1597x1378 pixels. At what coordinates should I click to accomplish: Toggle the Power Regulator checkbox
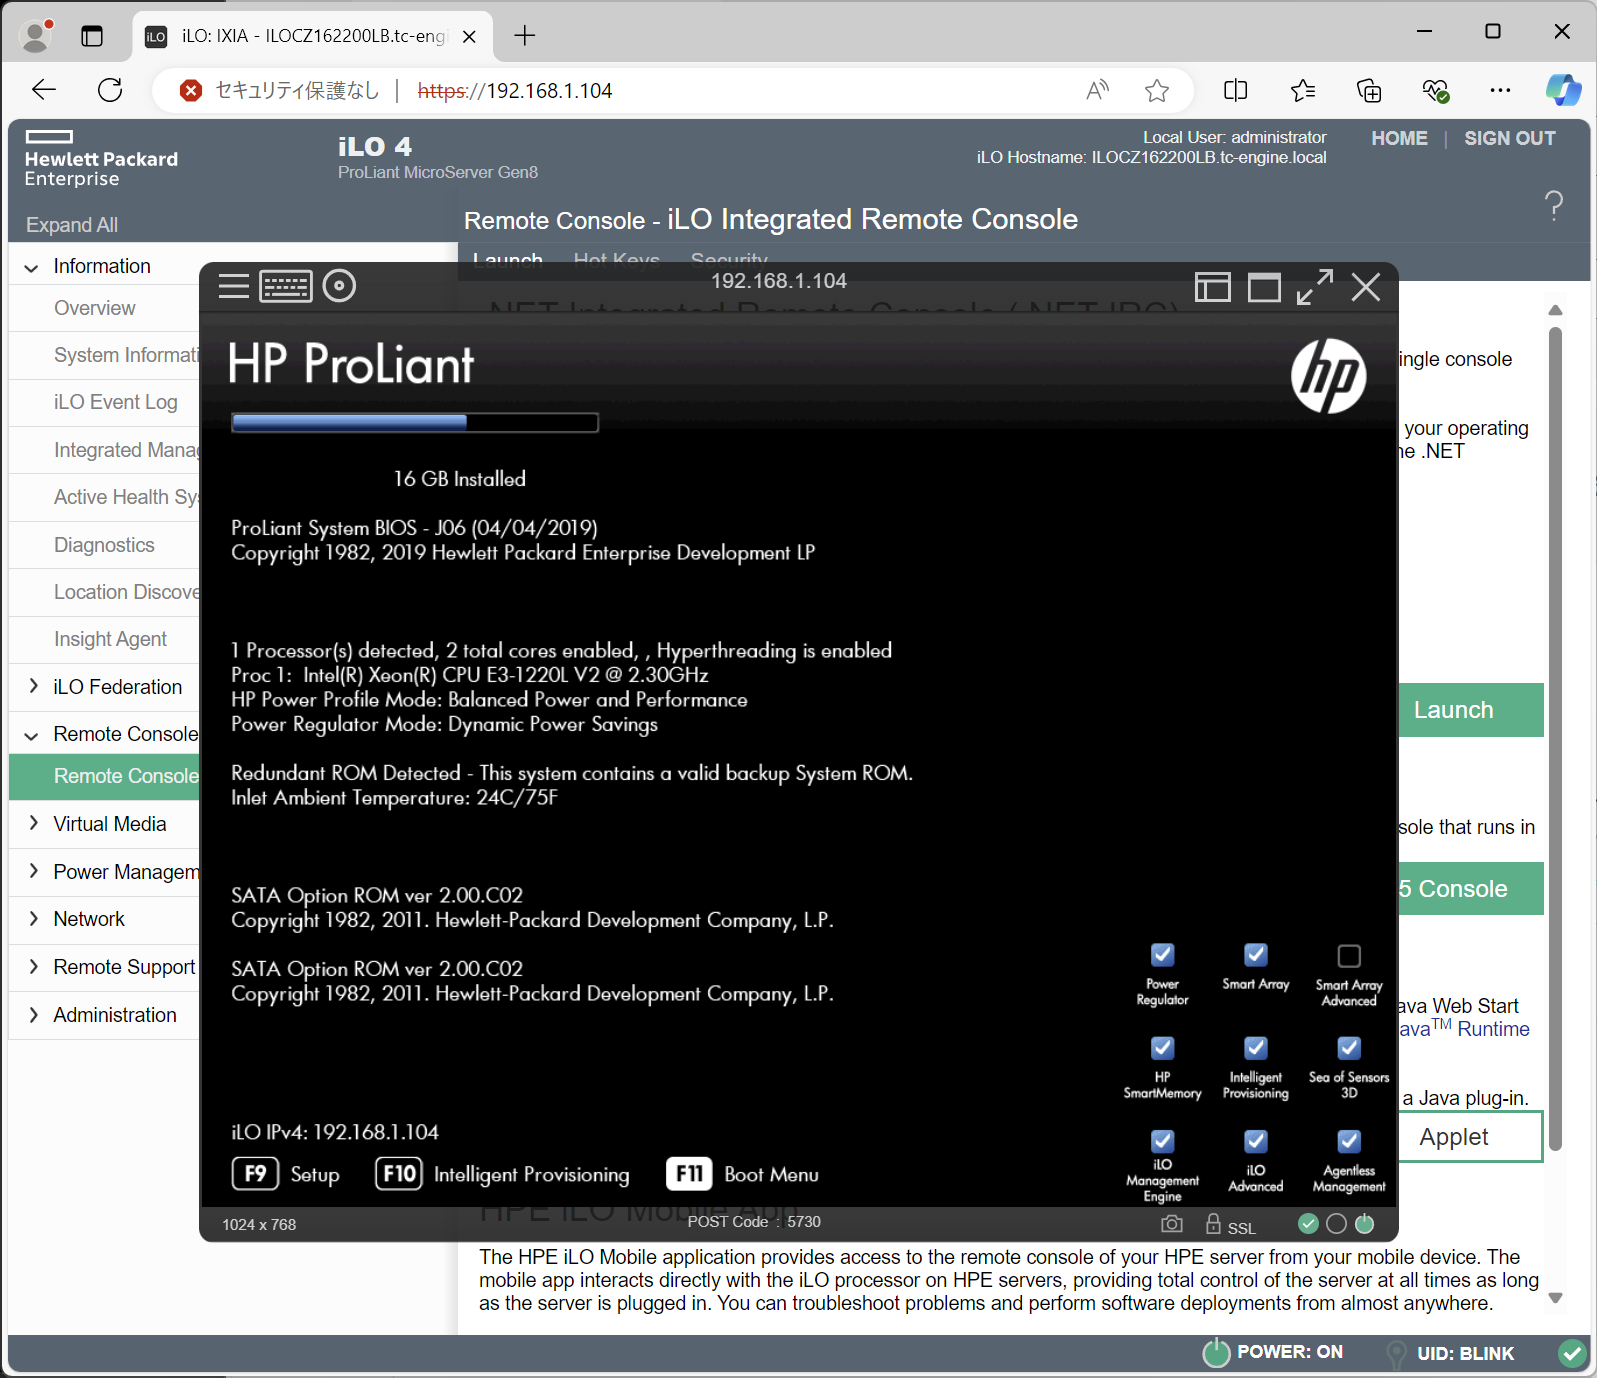coord(1162,955)
